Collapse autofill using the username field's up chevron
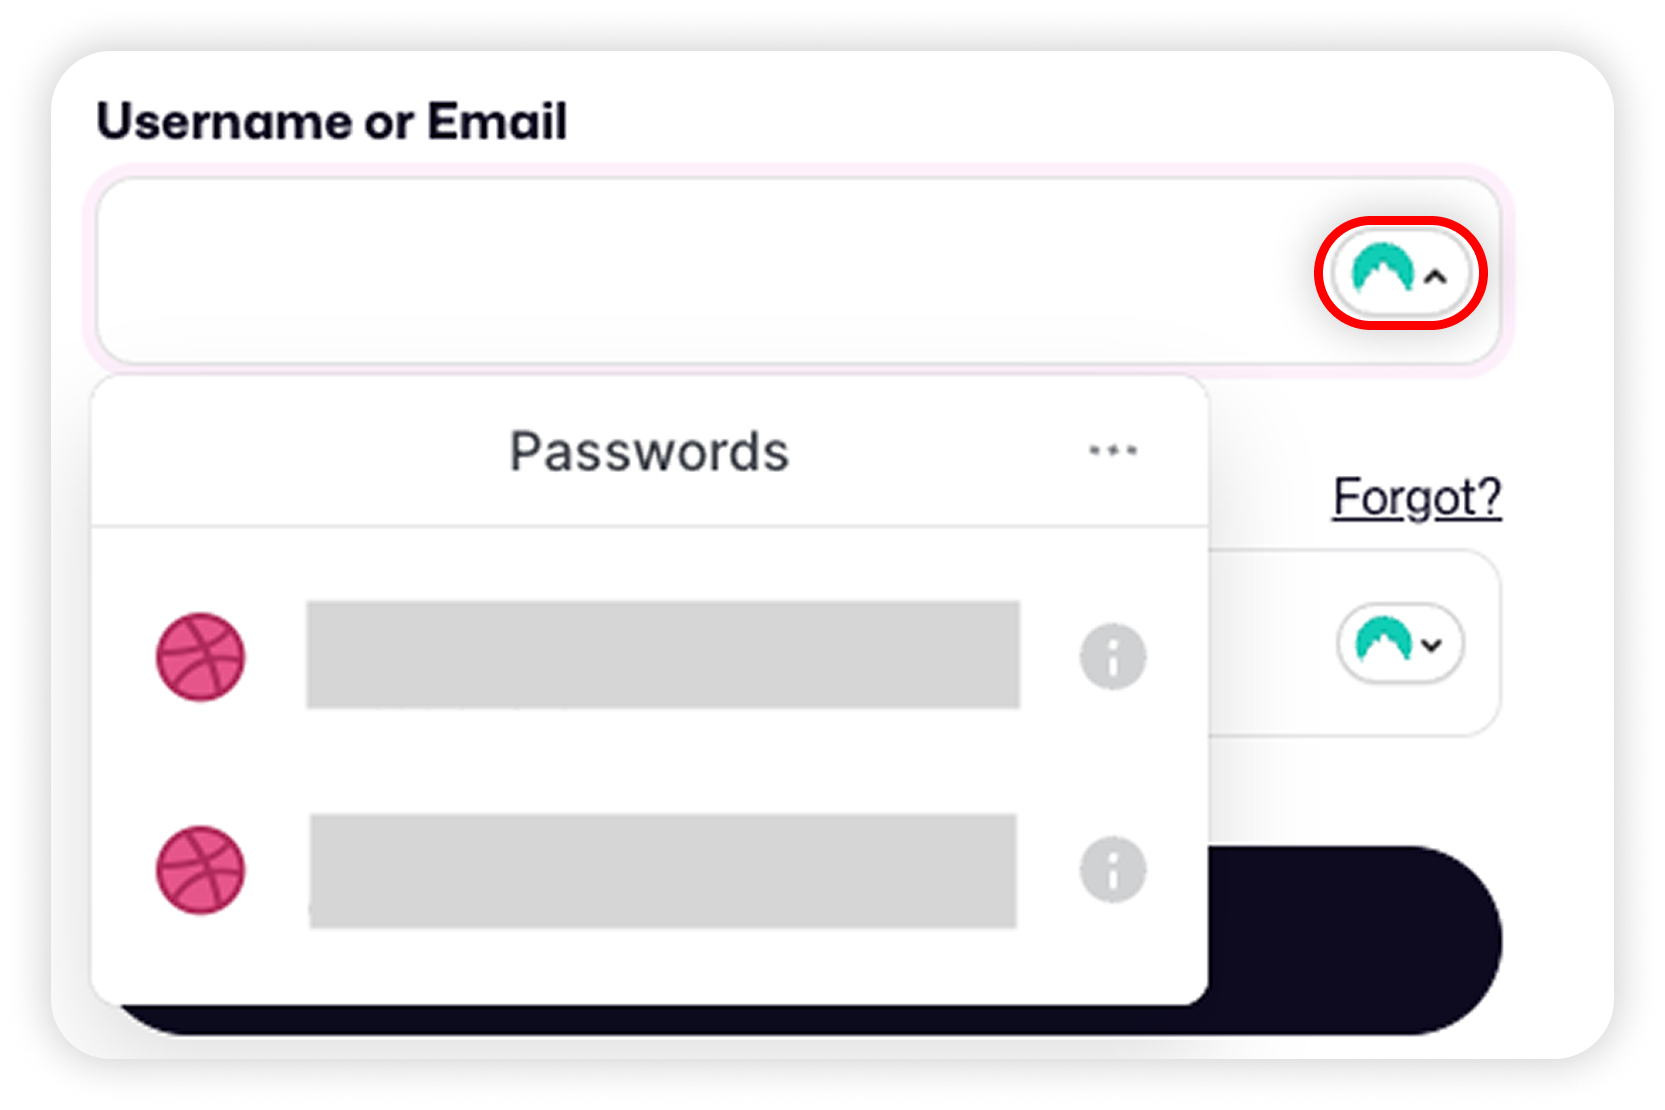 (1436, 277)
